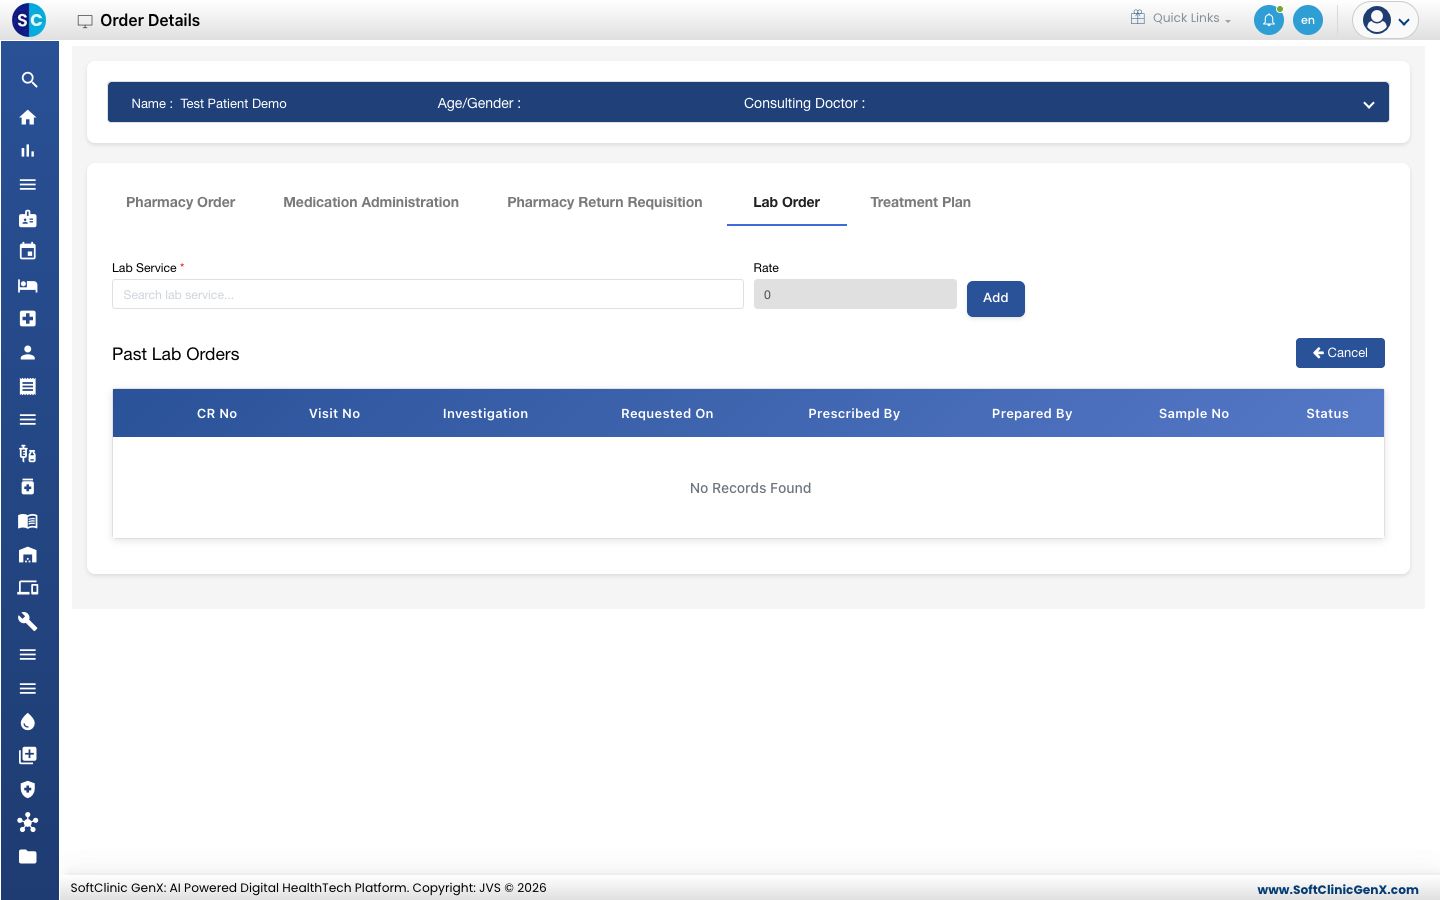Open the folder icon in sidebar
Viewport: 1440px width, 900px height.
click(x=28, y=856)
